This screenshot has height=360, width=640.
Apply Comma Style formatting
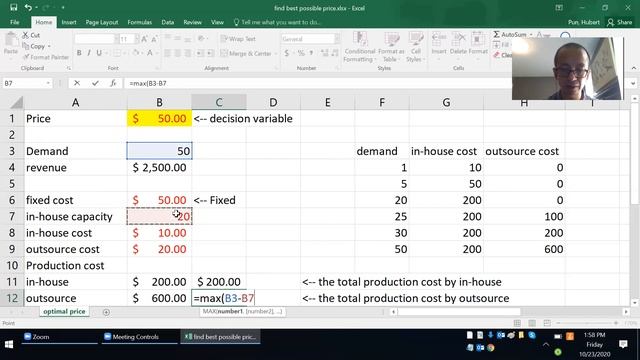pyautogui.click(x=311, y=53)
